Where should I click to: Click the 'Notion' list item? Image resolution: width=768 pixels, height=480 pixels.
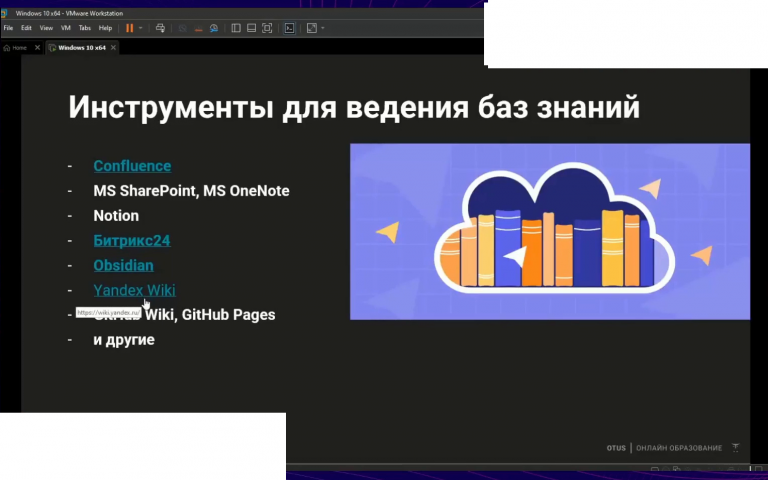(116, 216)
